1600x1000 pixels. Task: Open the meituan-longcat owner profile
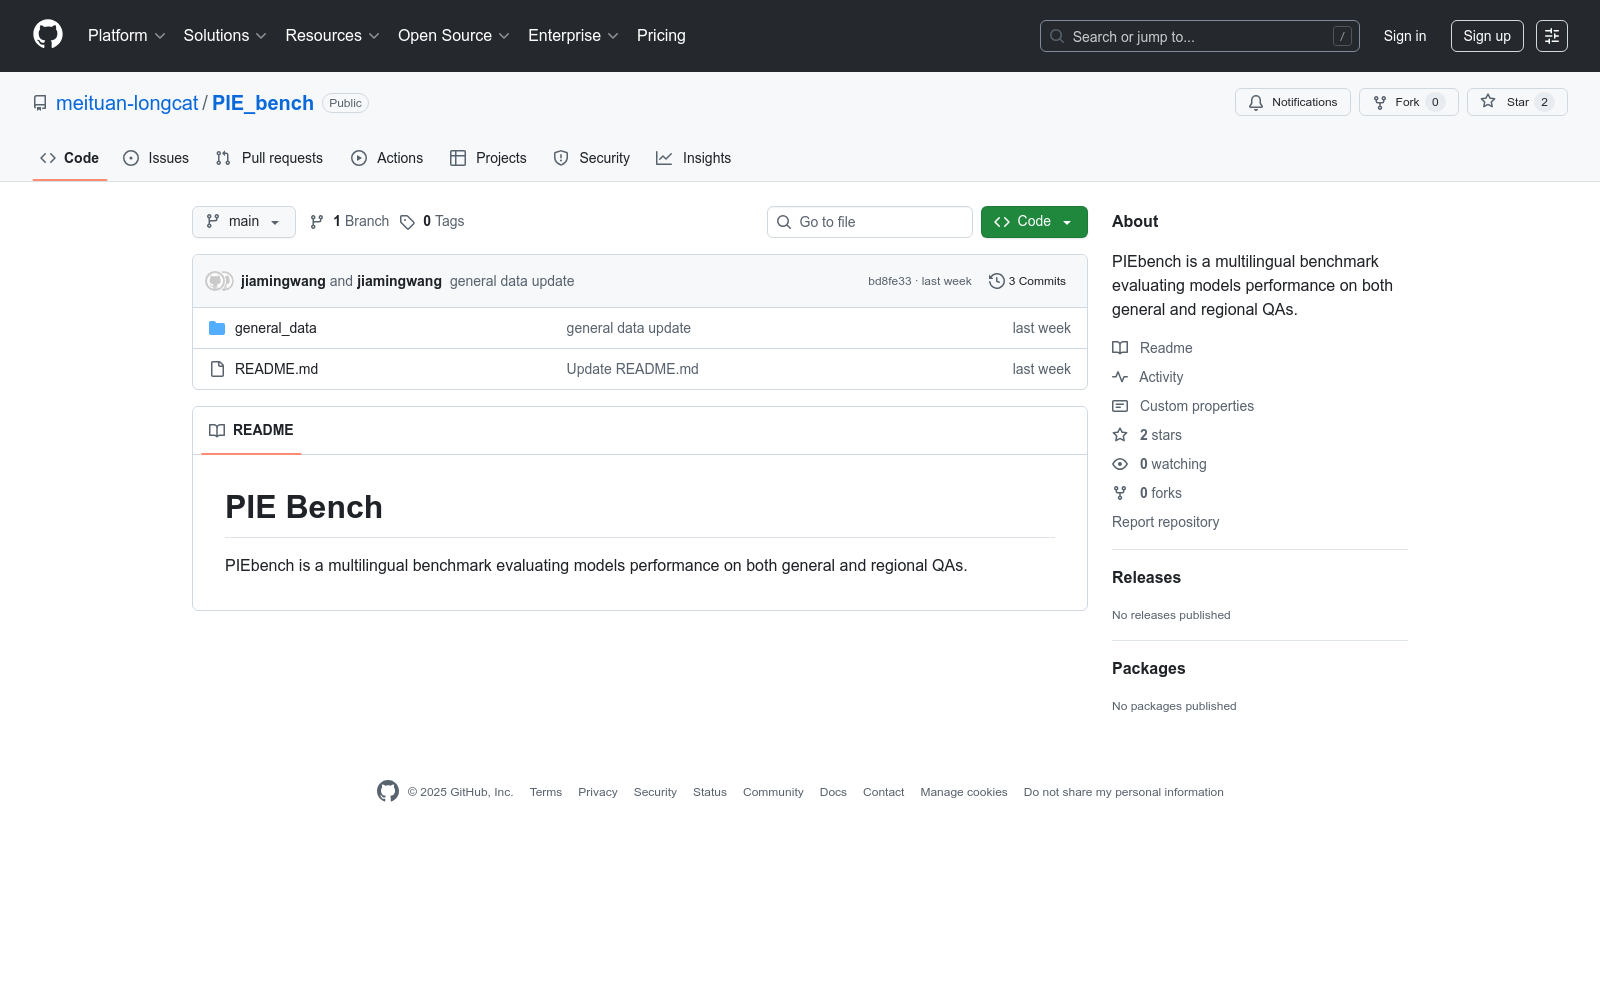(x=127, y=103)
